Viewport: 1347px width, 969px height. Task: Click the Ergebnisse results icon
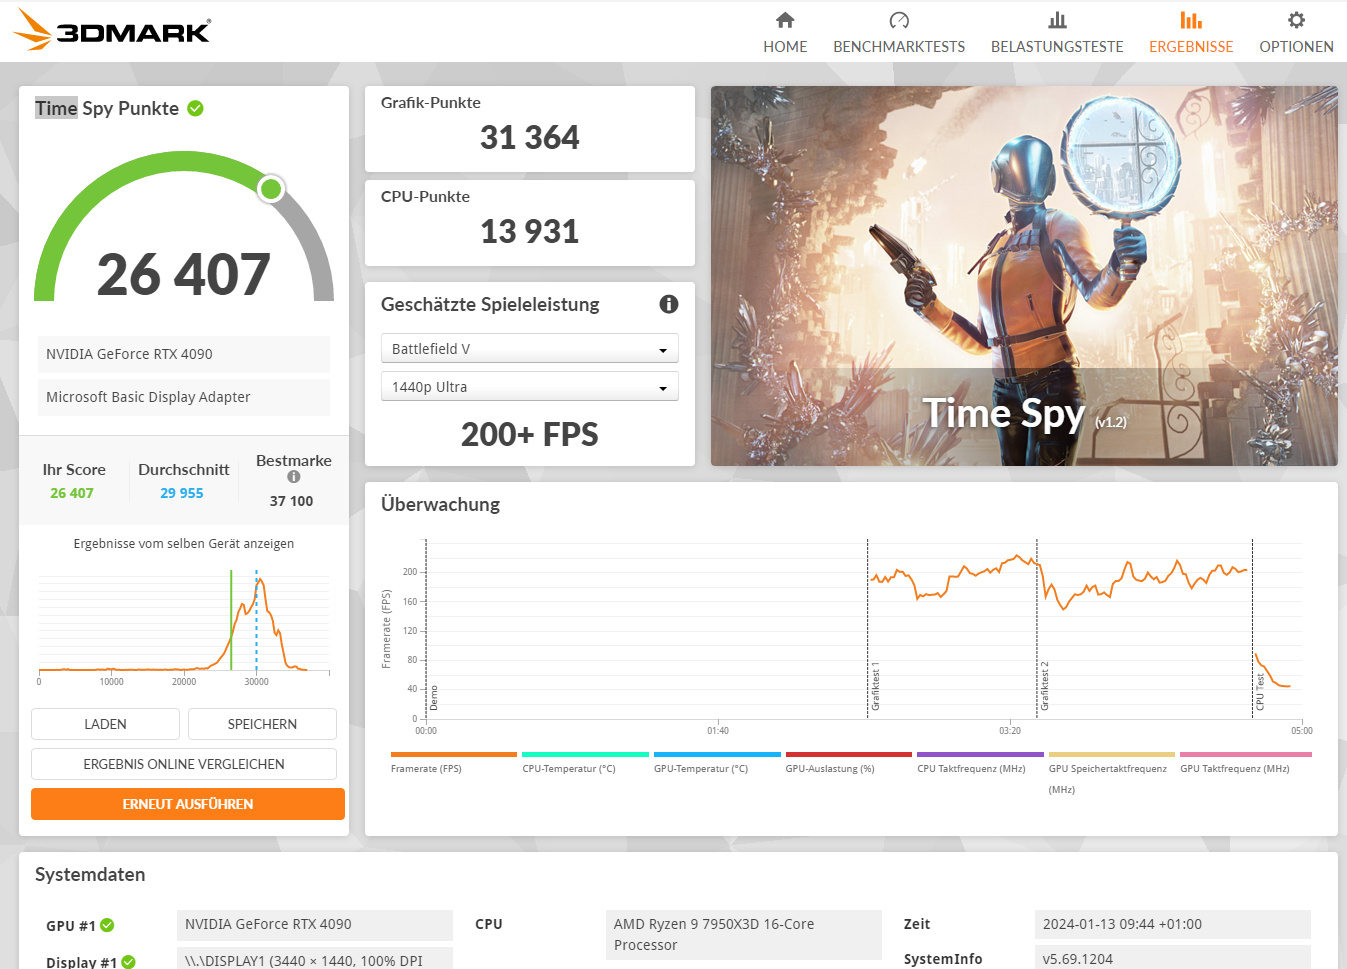pyautogui.click(x=1191, y=20)
